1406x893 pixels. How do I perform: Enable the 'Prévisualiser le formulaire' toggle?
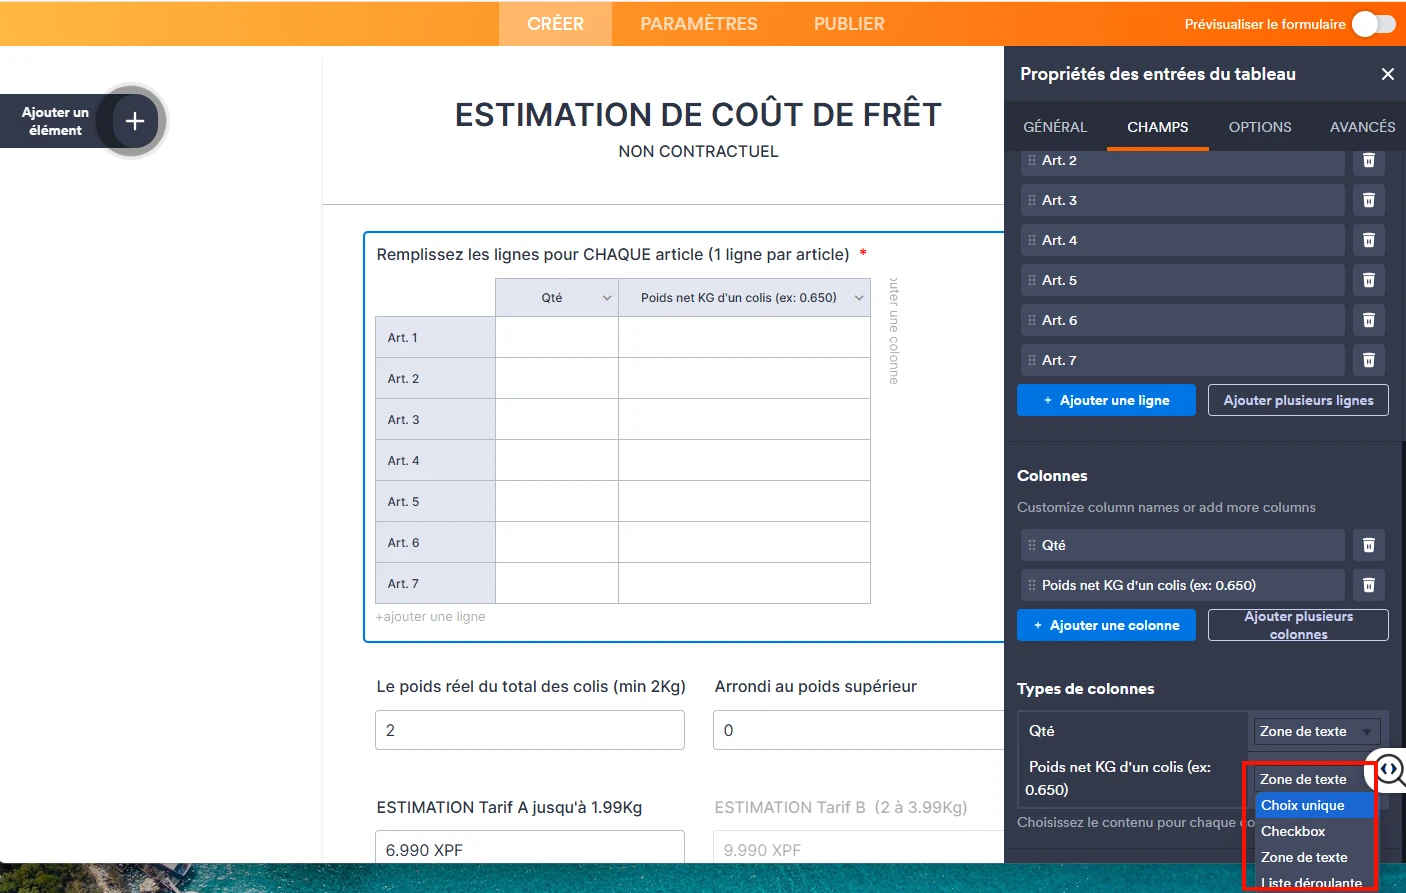1375,23
